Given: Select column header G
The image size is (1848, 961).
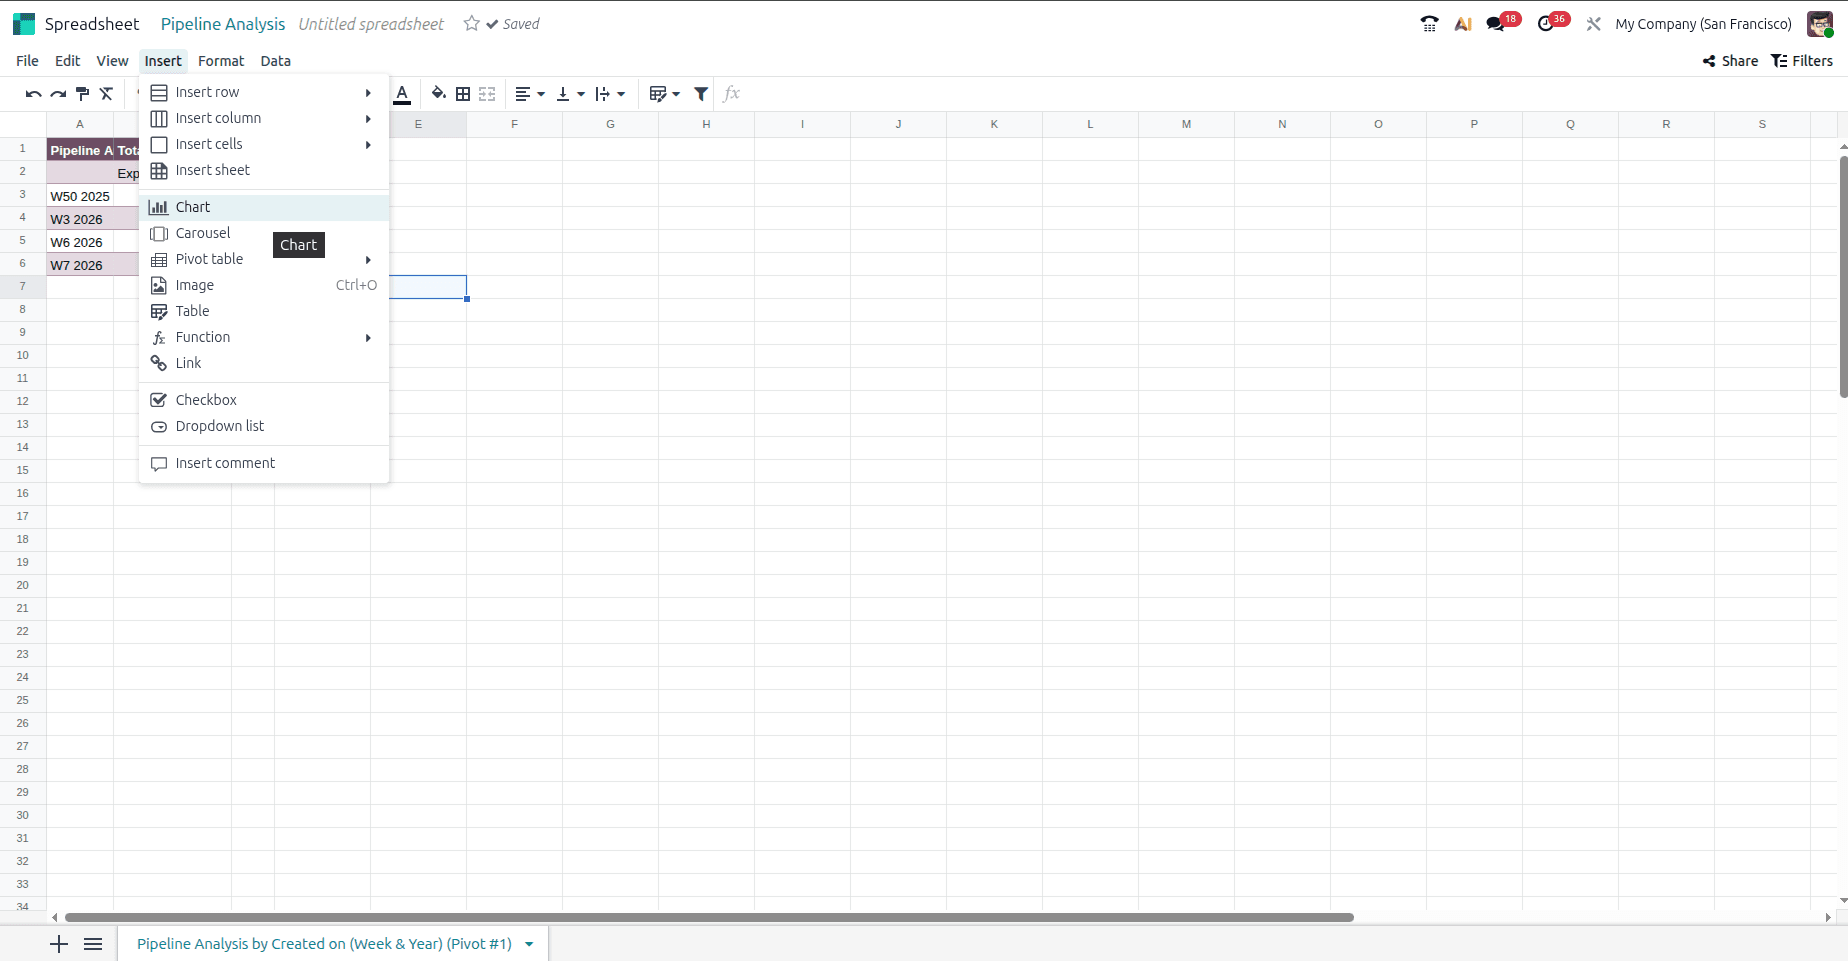Looking at the screenshot, I should tap(610, 124).
